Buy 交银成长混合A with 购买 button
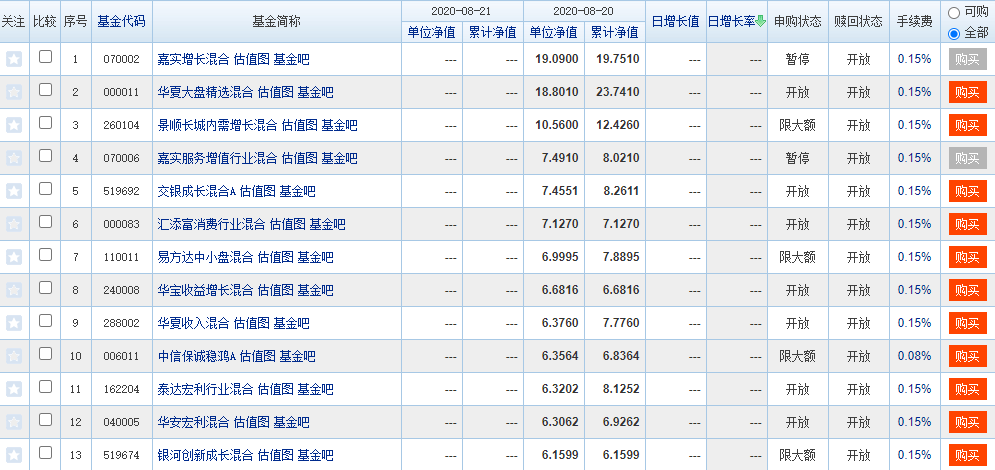Viewport: 995px width, 470px height. point(968,192)
